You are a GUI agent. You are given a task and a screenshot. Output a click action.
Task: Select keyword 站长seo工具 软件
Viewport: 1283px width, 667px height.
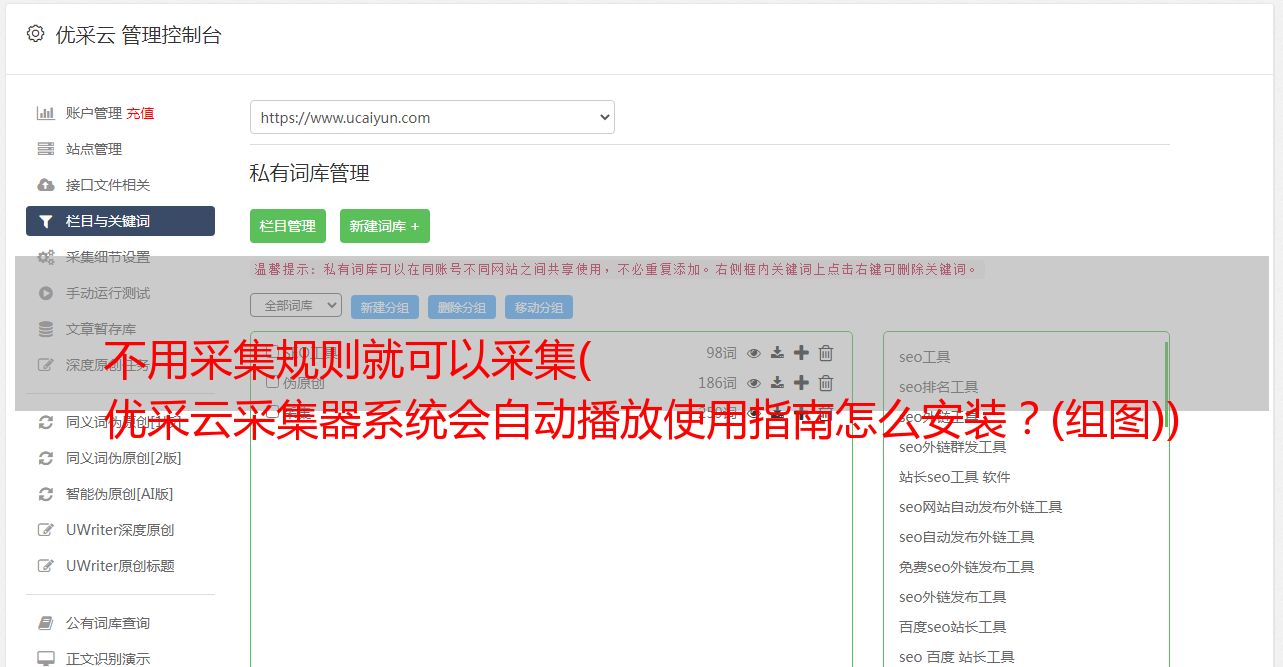[x=954, y=477]
